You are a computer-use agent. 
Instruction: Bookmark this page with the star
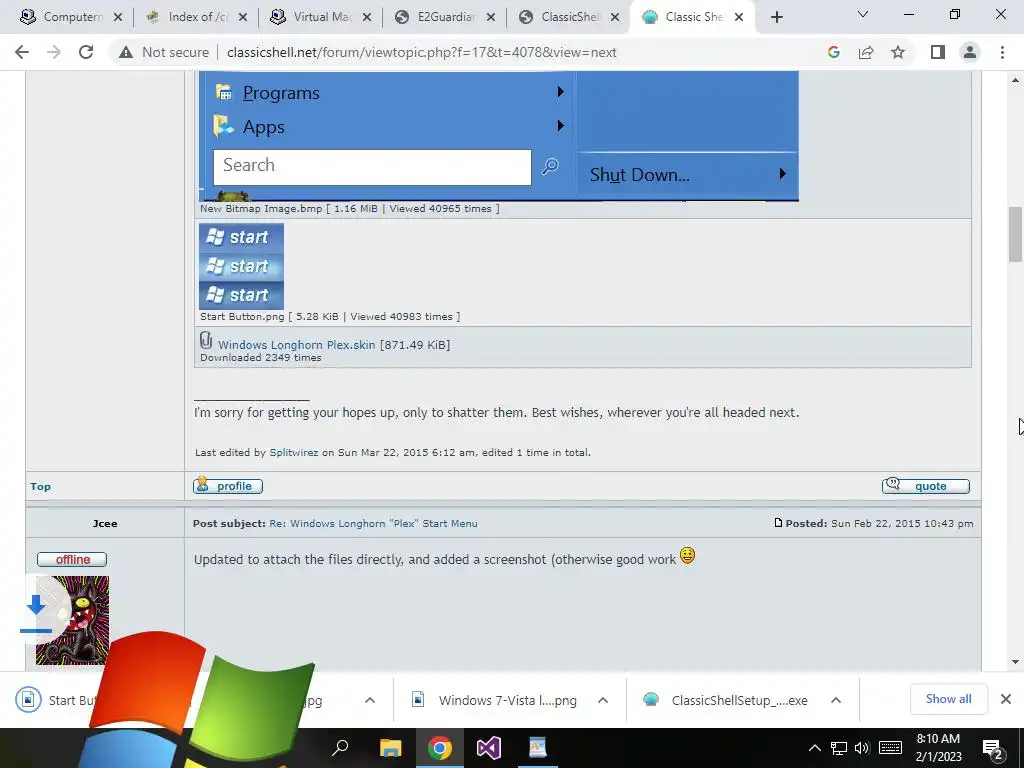[898, 52]
